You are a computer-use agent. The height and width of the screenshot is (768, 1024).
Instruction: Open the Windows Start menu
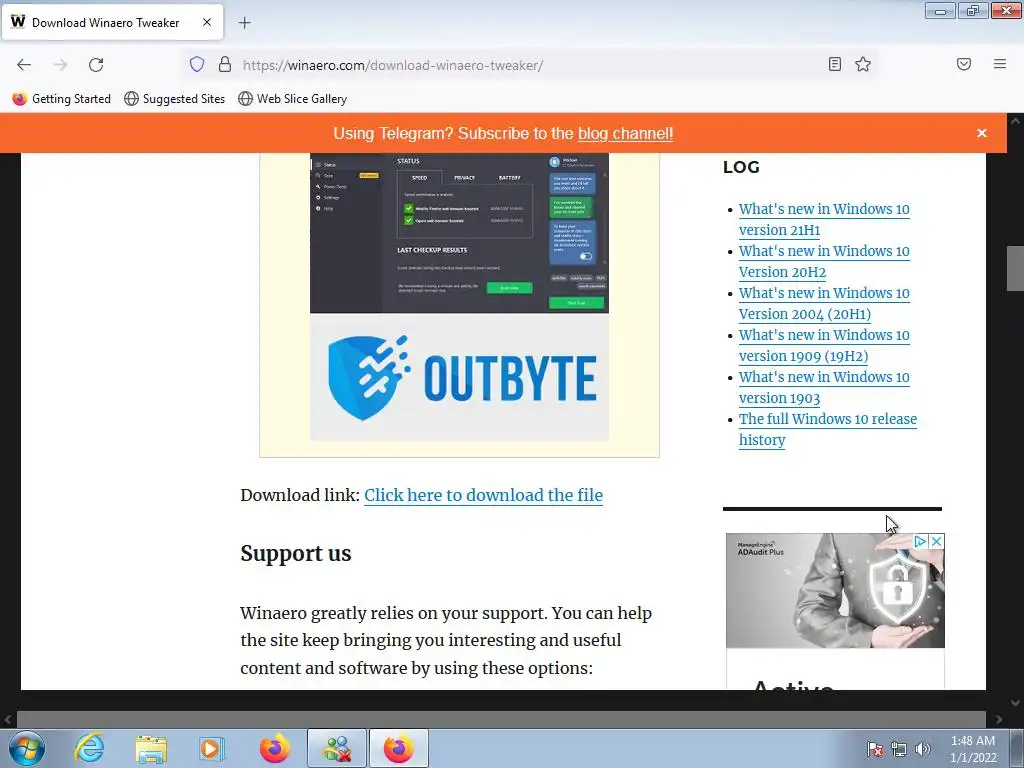(27, 748)
